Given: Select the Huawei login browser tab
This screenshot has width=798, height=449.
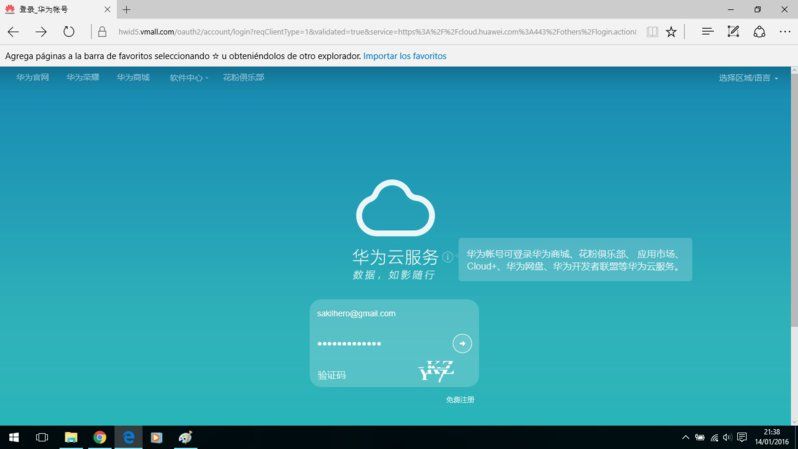Looking at the screenshot, I should click(x=58, y=9).
